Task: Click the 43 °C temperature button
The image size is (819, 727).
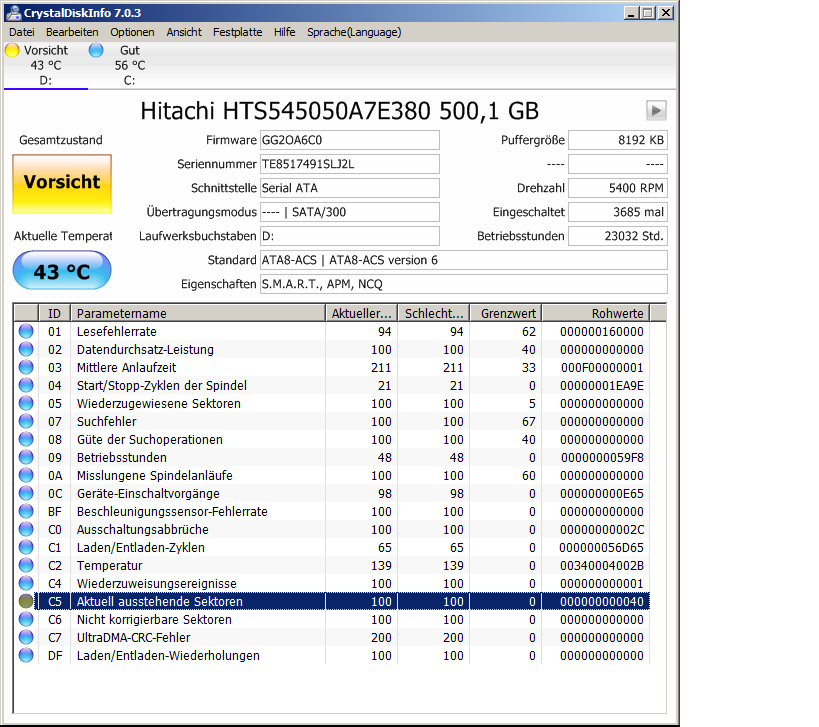Action: [x=62, y=271]
